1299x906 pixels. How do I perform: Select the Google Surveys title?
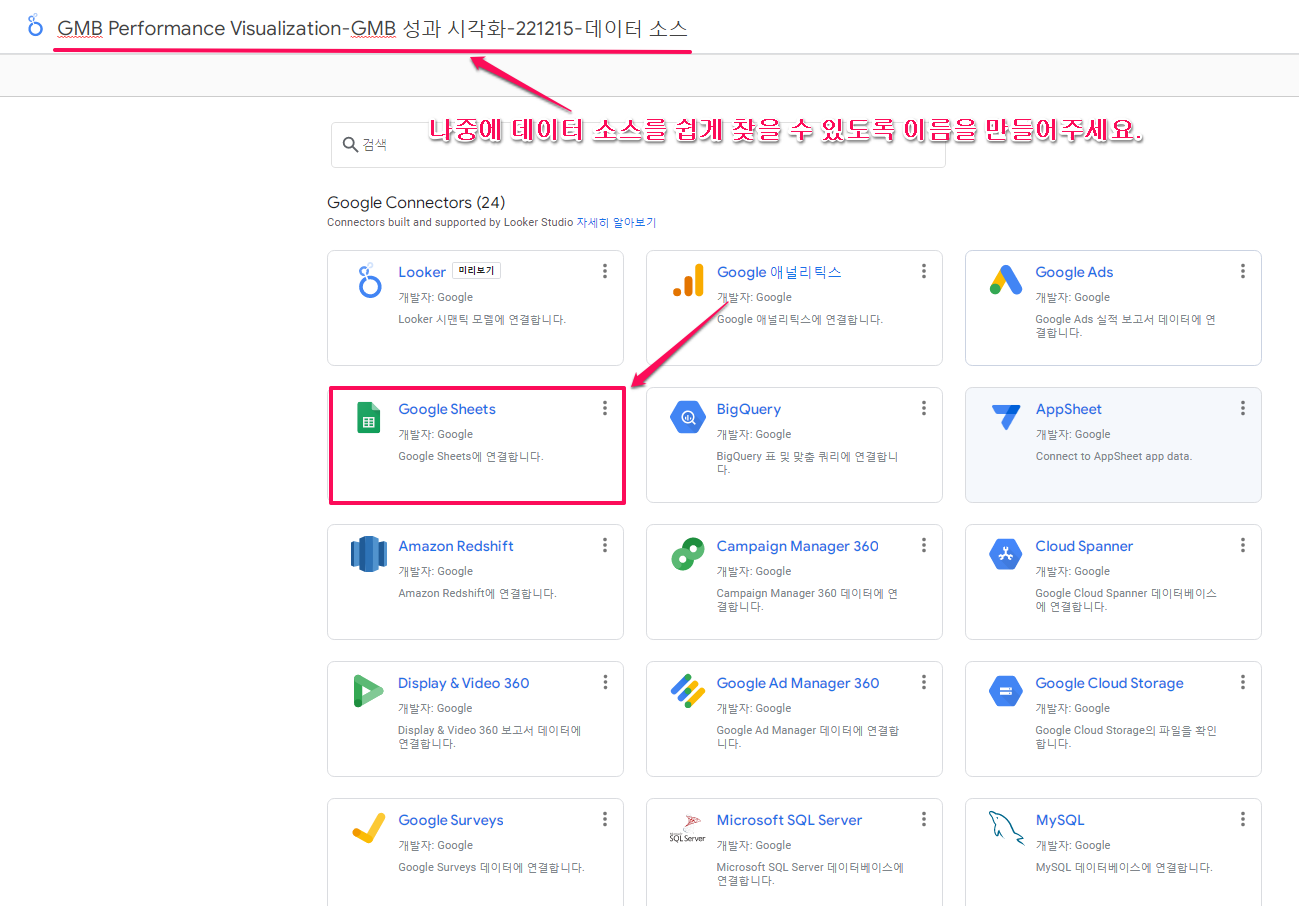(x=451, y=820)
